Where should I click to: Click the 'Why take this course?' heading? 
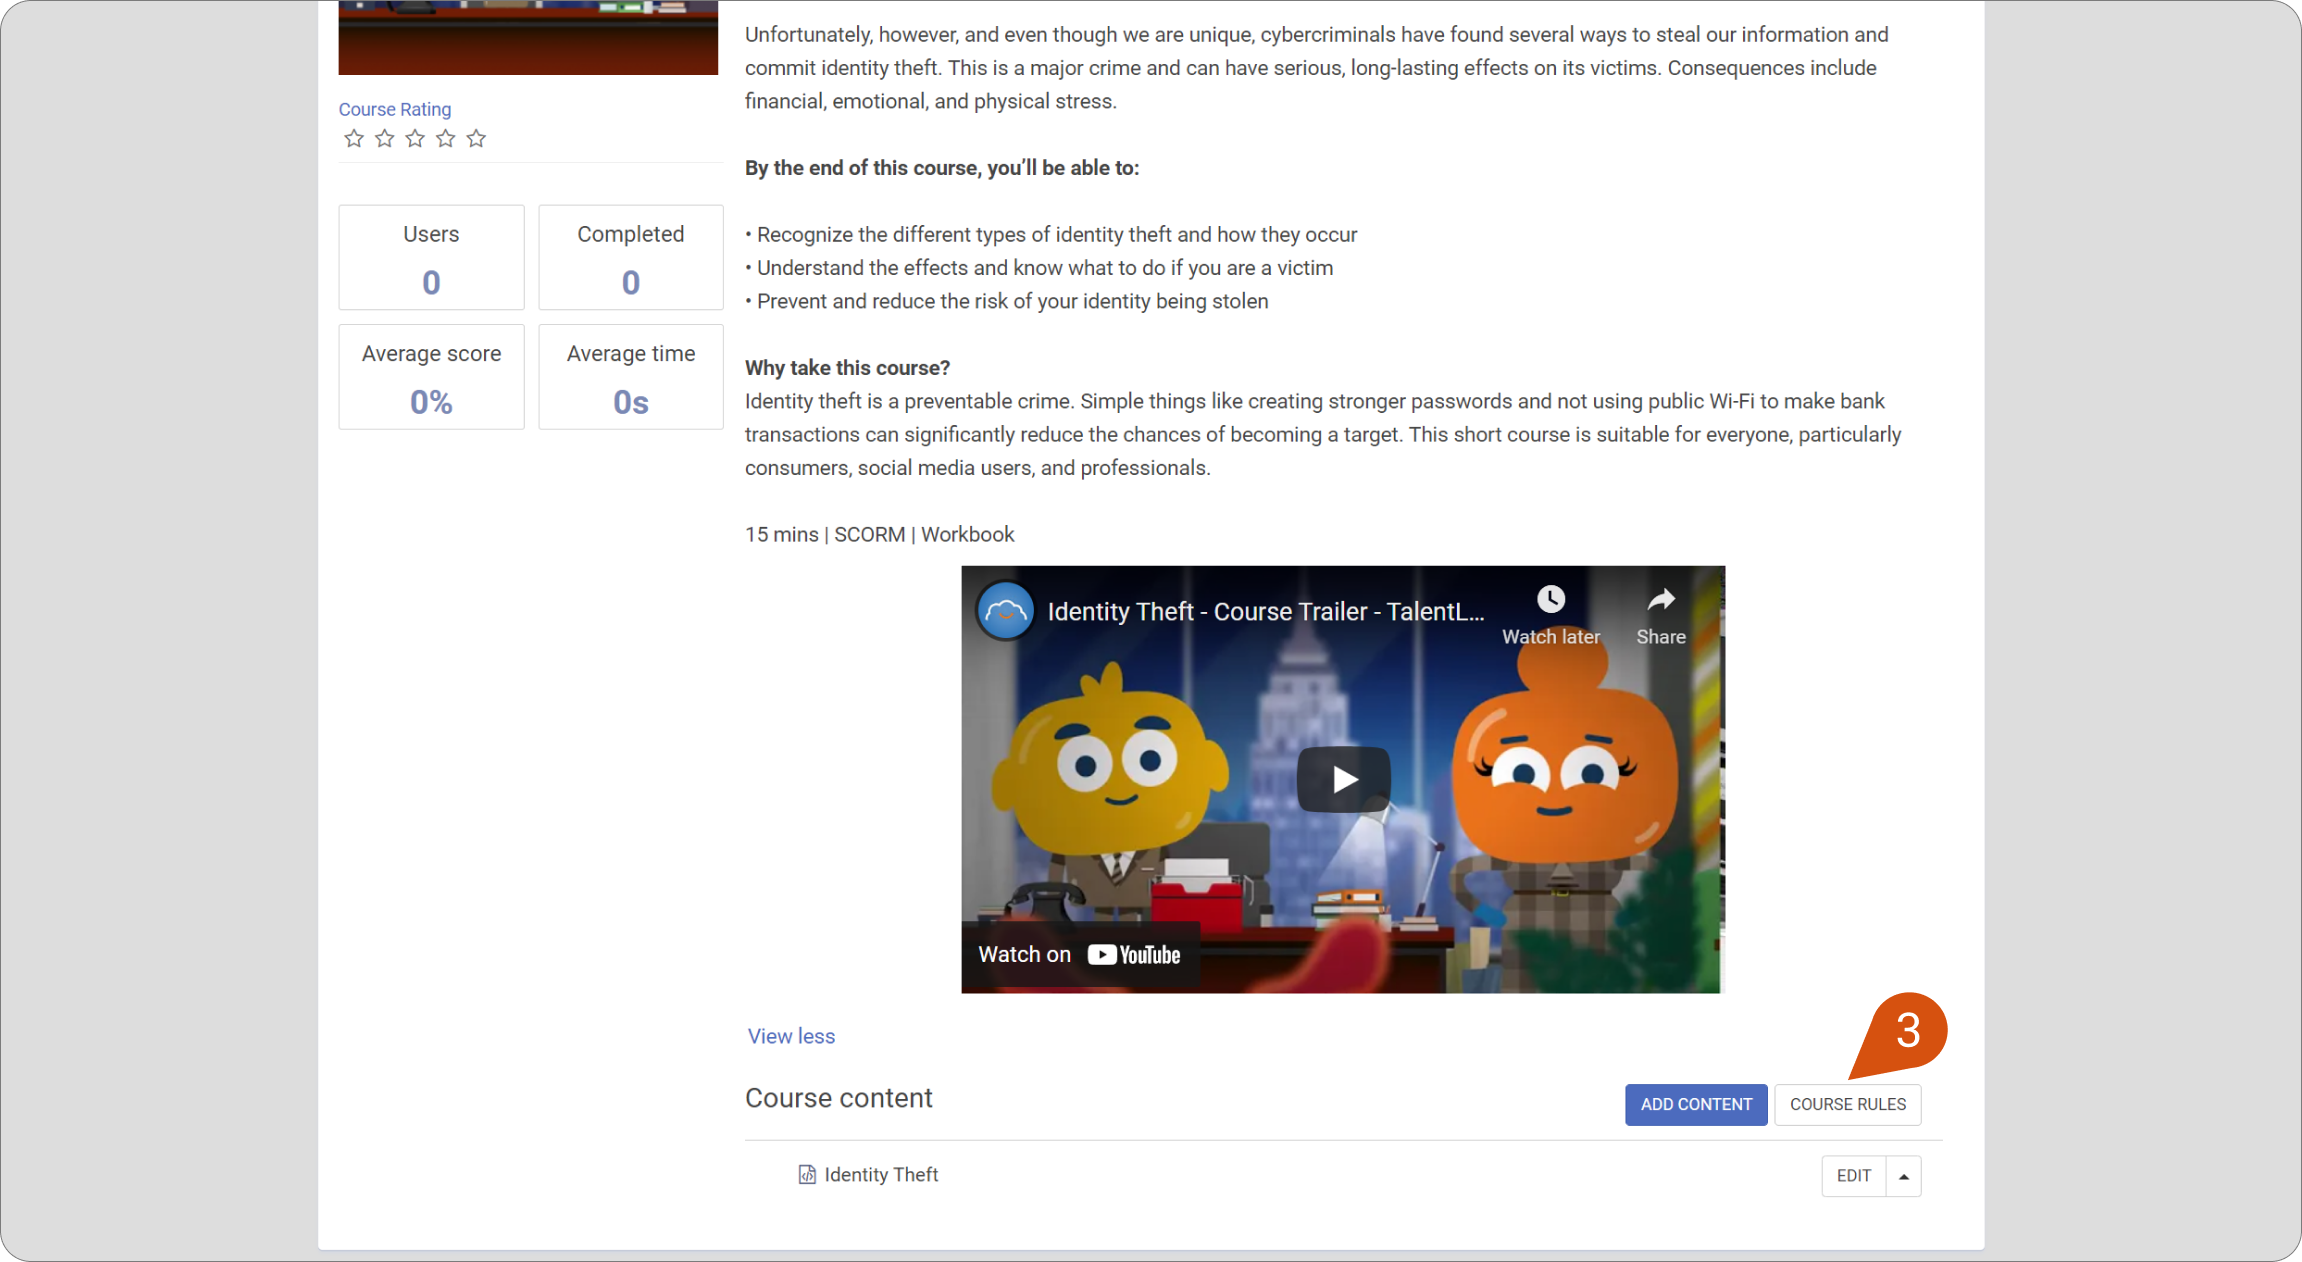(848, 368)
